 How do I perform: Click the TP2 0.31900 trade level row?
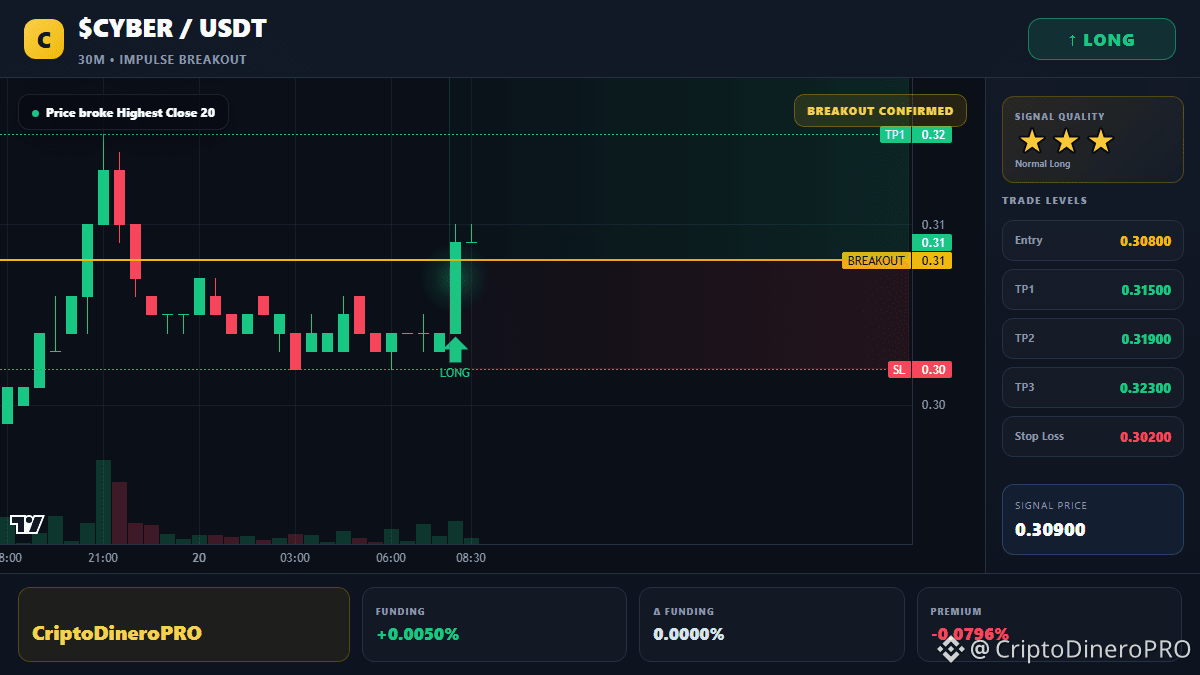pos(1093,339)
